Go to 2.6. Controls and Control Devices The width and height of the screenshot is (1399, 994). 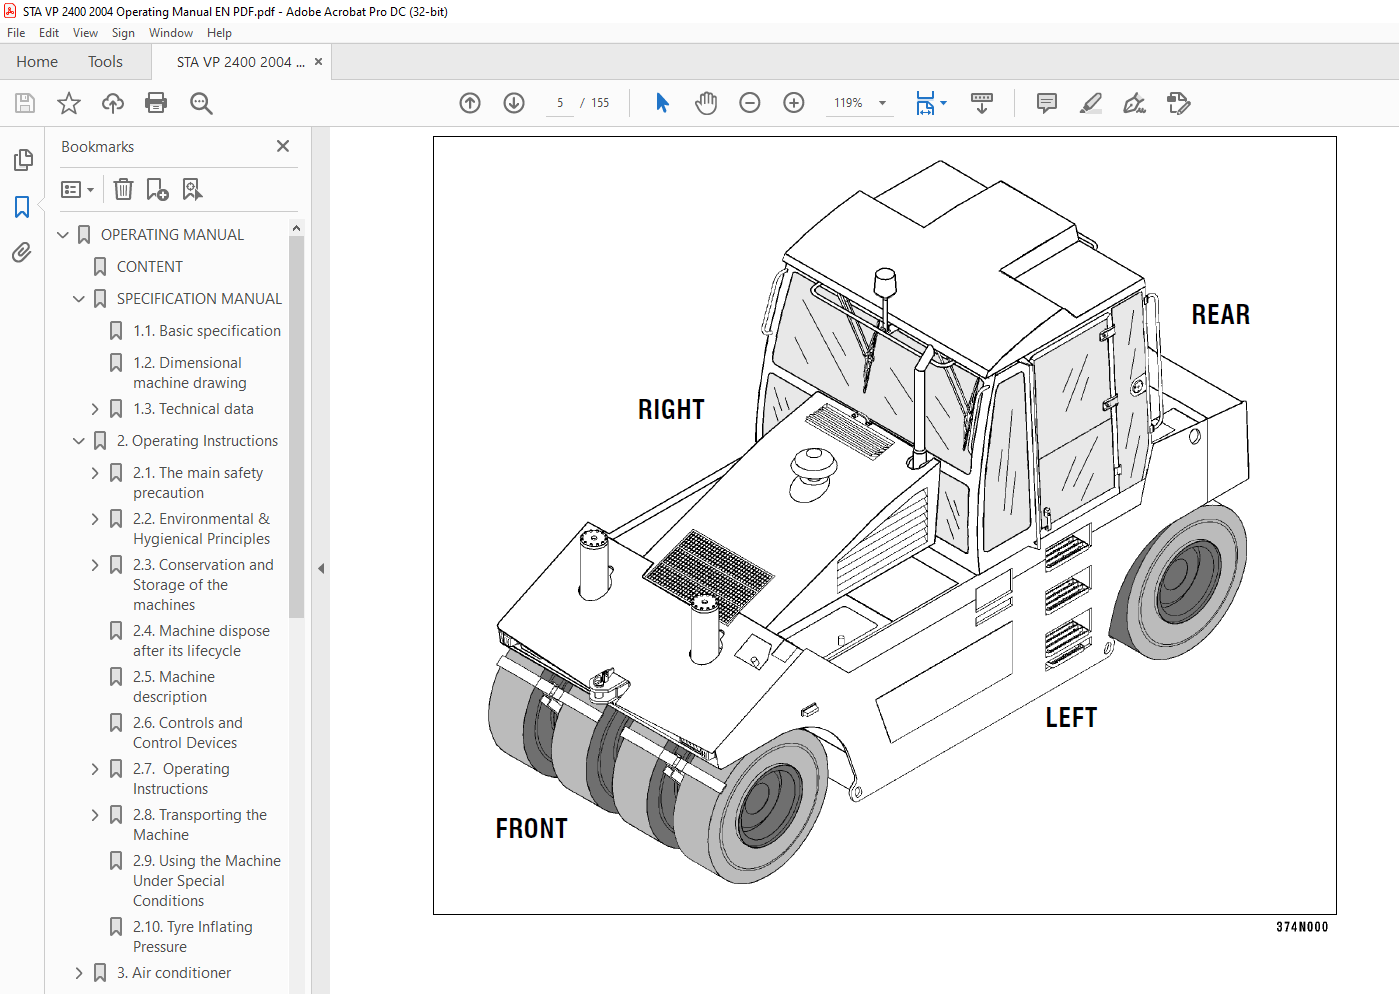click(x=188, y=733)
